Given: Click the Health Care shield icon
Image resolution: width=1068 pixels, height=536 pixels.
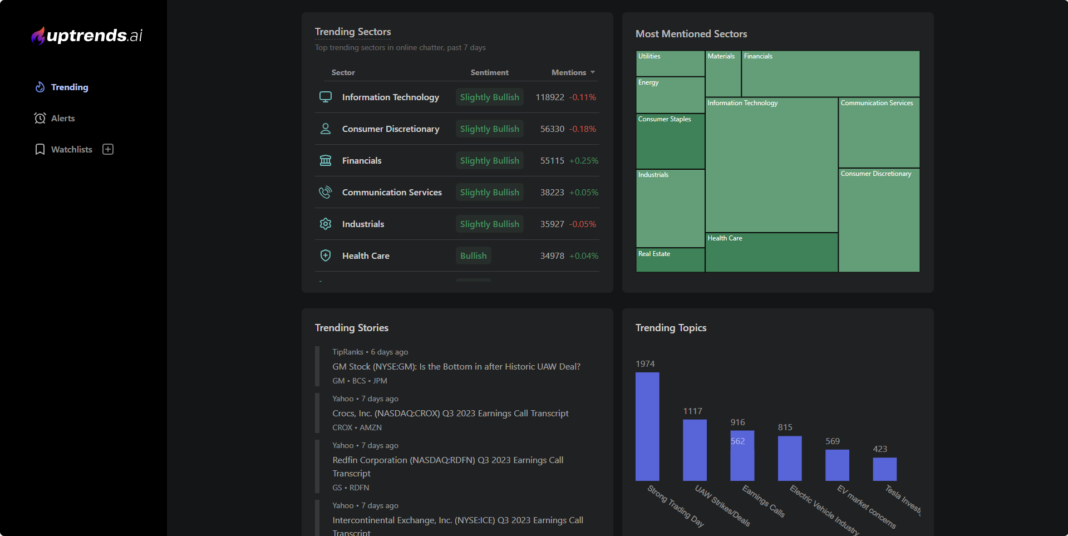Looking at the screenshot, I should pyautogui.click(x=325, y=256).
